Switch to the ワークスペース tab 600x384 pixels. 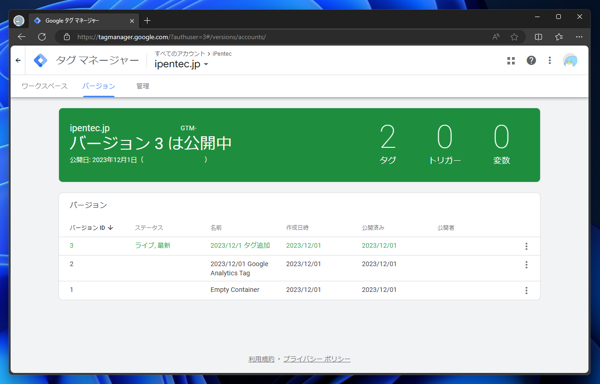[44, 86]
